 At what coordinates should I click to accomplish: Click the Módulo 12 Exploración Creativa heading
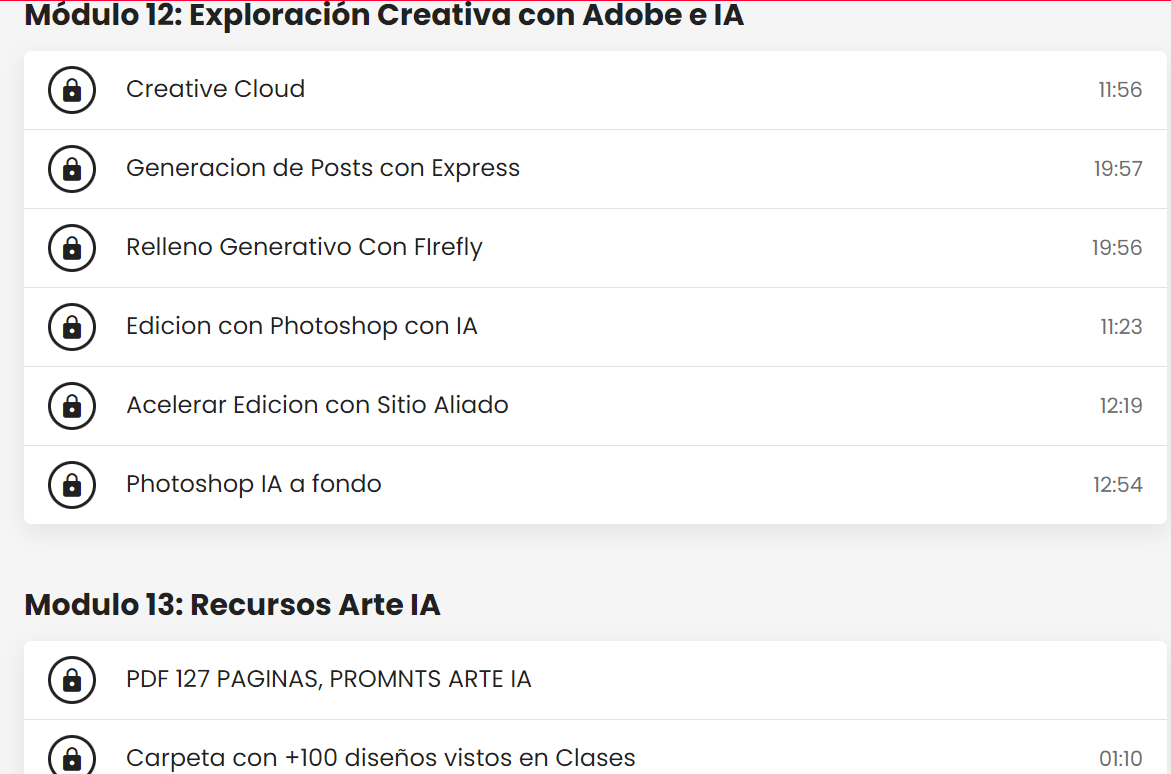[384, 15]
